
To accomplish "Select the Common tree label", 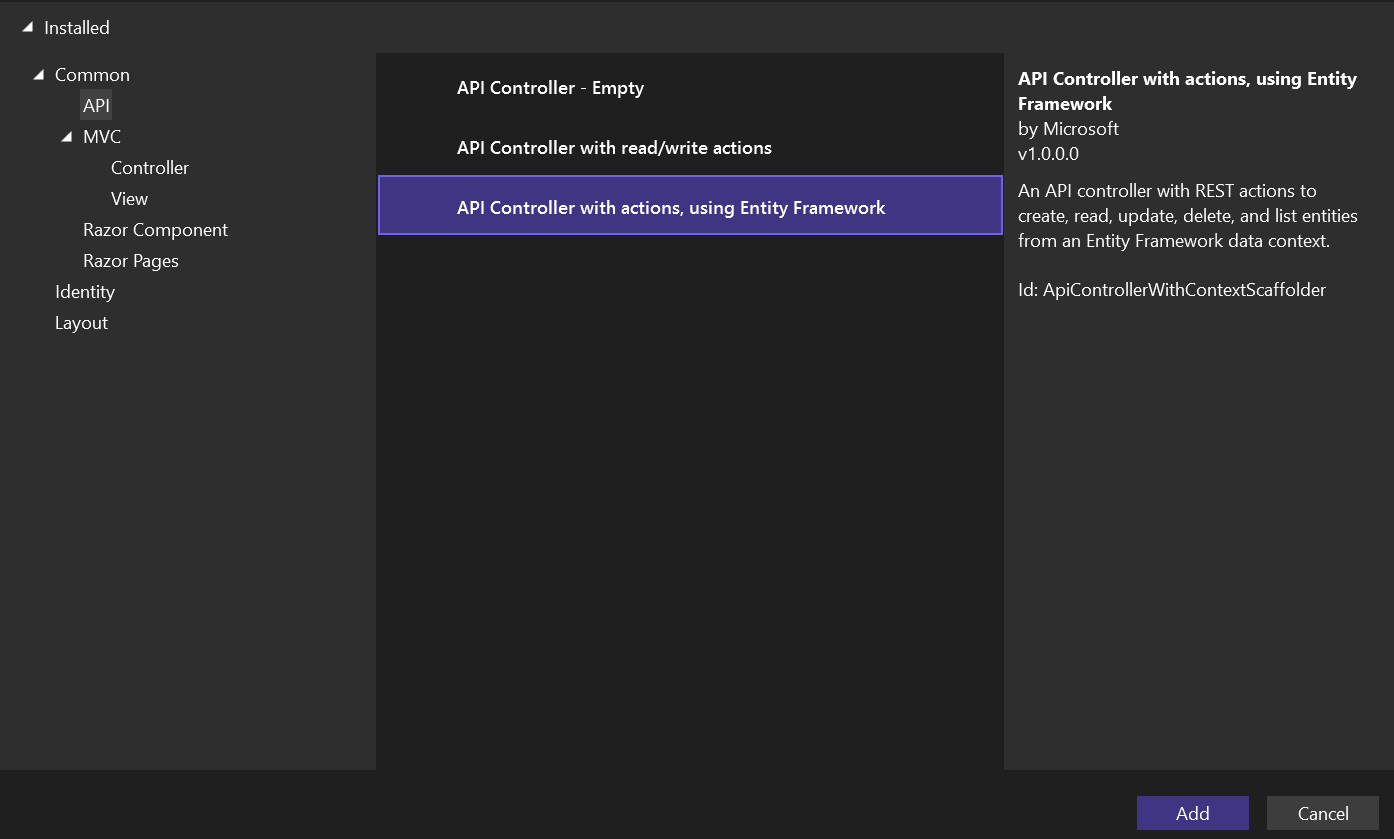I will click(92, 75).
